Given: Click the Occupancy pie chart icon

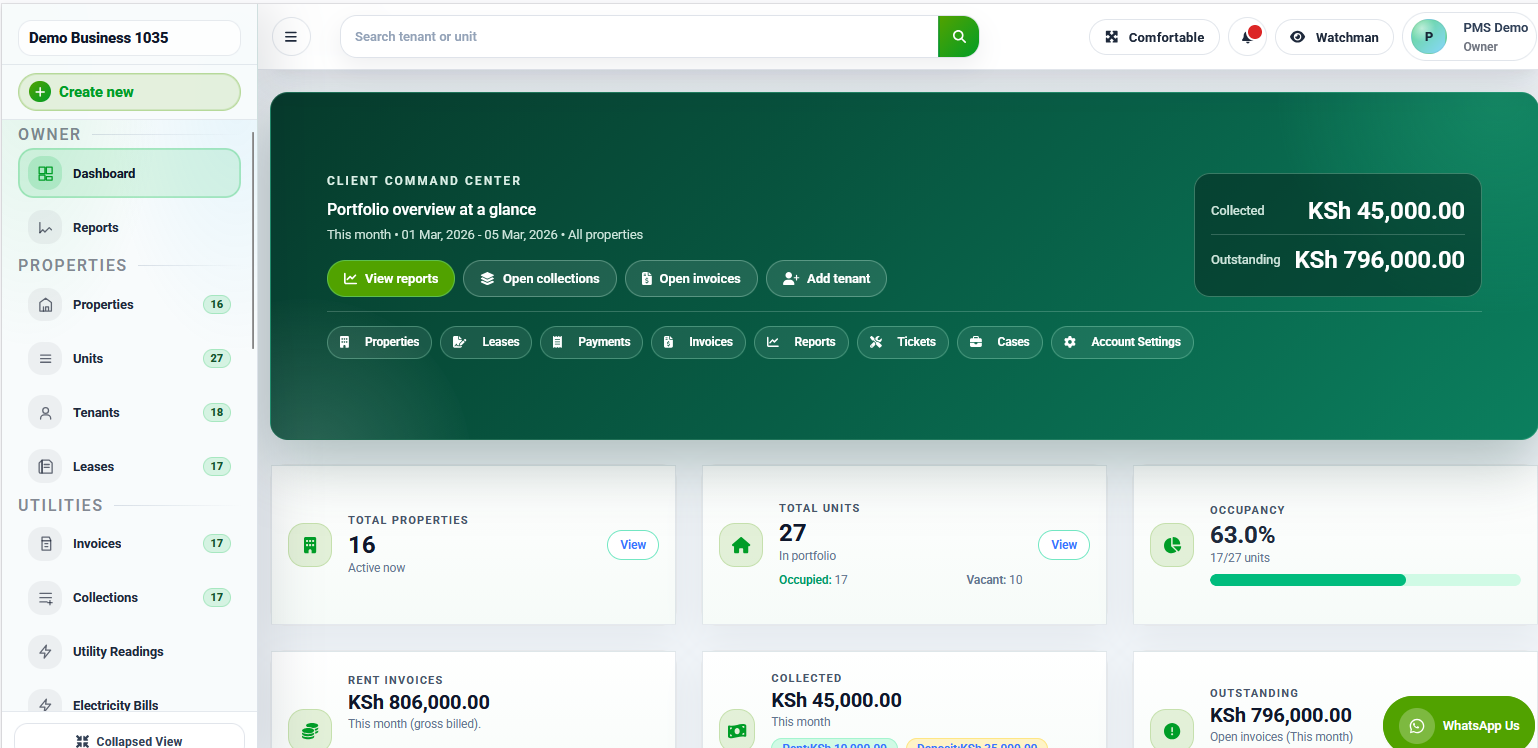Looking at the screenshot, I should (x=1172, y=545).
